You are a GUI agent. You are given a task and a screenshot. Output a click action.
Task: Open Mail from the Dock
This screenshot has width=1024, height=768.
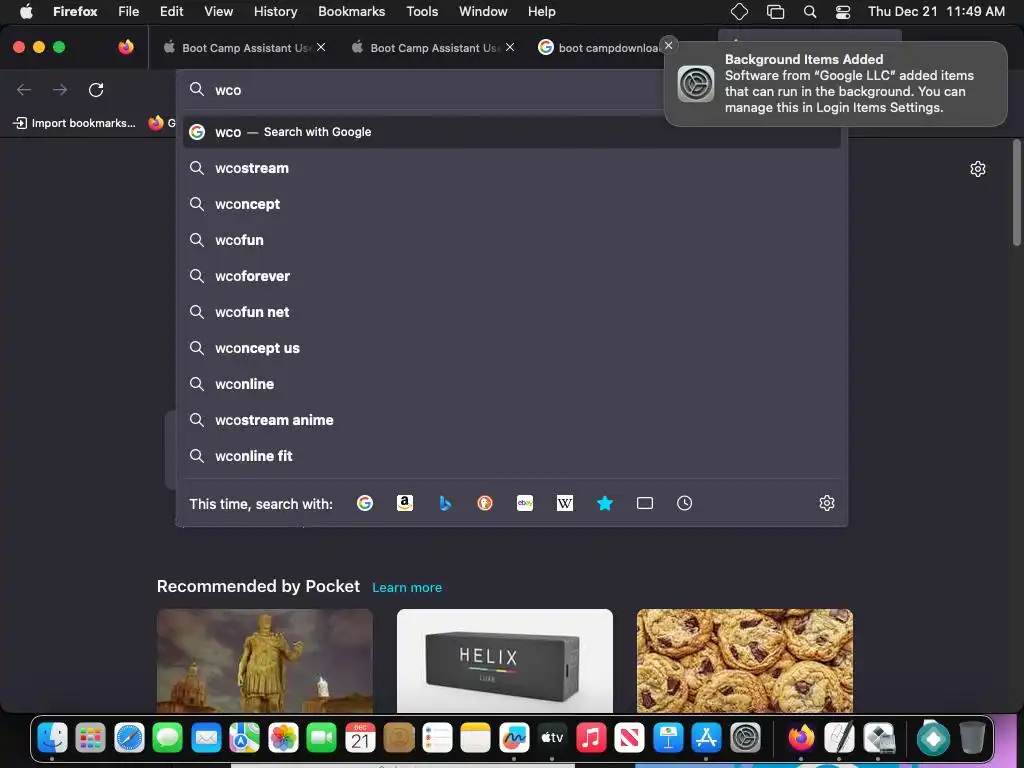pos(206,738)
